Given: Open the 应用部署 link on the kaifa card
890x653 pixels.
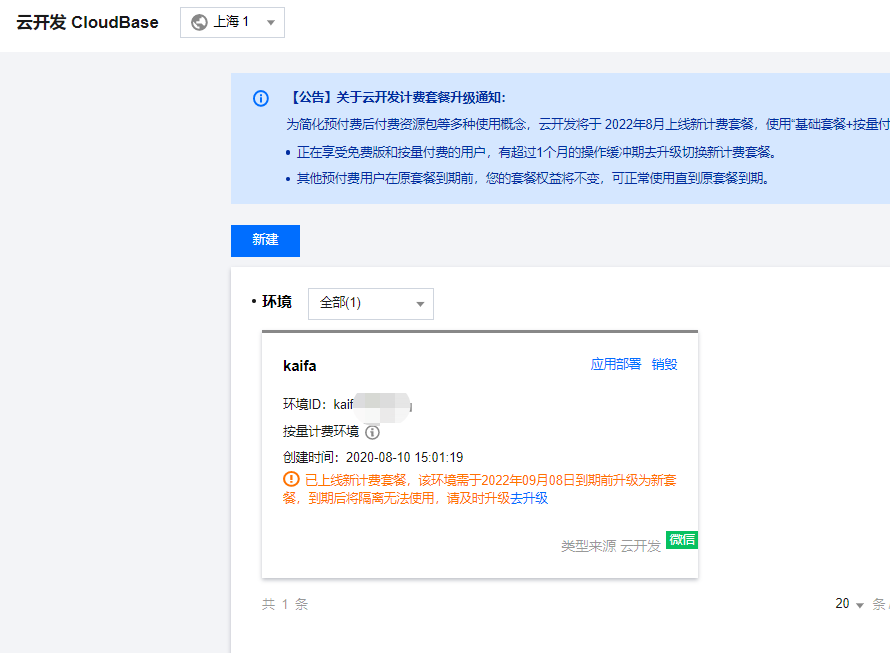Looking at the screenshot, I should 615,364.
